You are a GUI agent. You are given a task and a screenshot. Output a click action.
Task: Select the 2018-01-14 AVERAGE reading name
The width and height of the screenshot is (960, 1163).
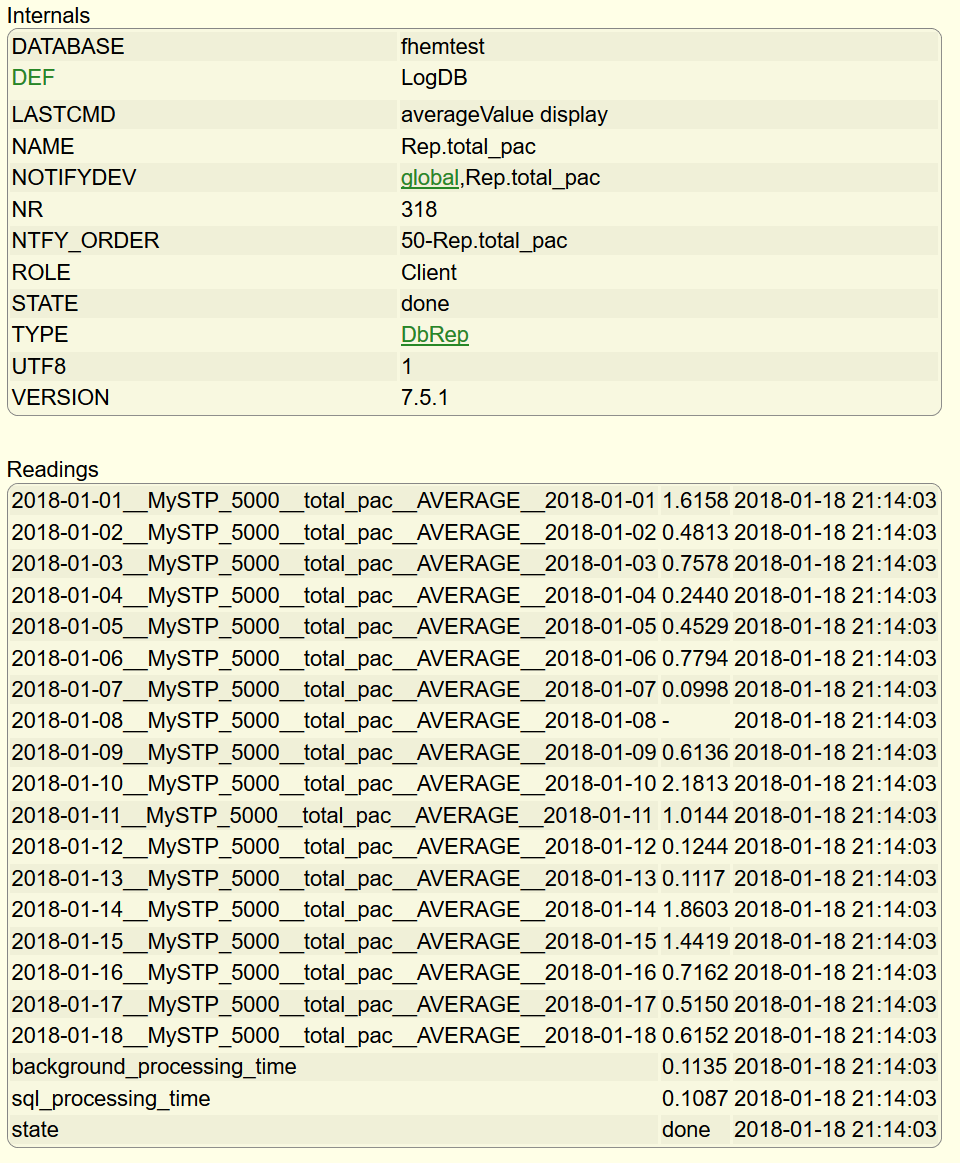[x=333, y=910]
